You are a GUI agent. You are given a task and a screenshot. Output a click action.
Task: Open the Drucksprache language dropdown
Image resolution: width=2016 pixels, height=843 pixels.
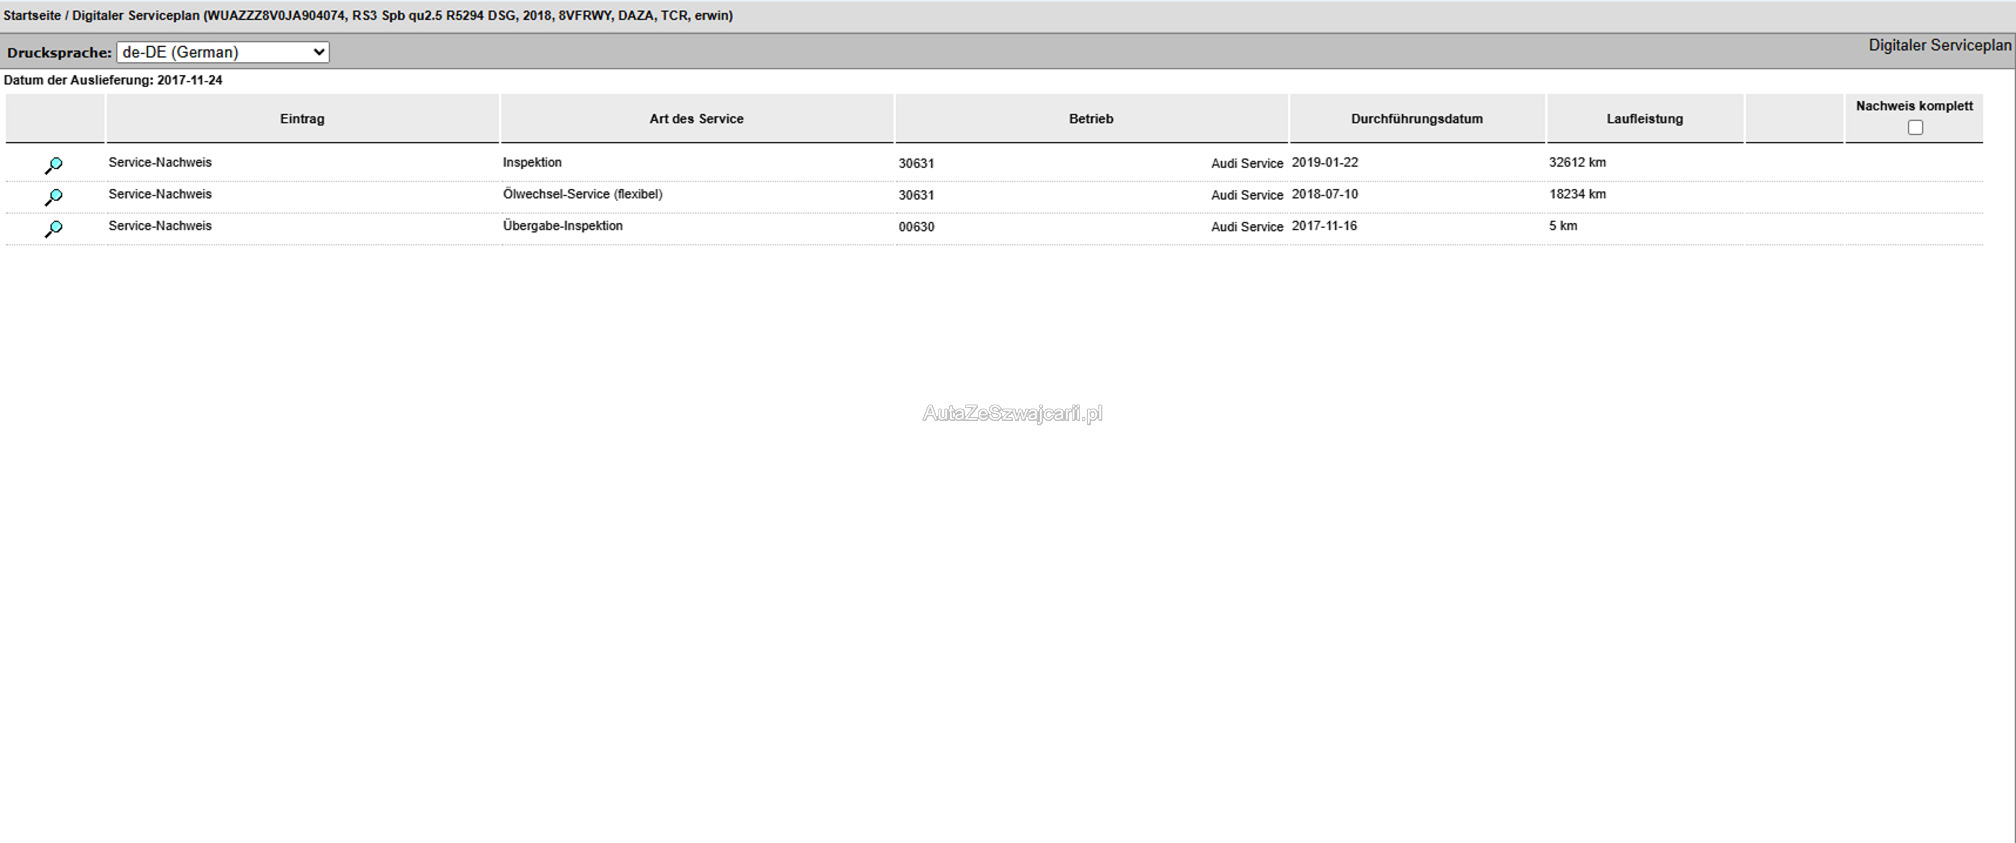click(x=222, y=52)
